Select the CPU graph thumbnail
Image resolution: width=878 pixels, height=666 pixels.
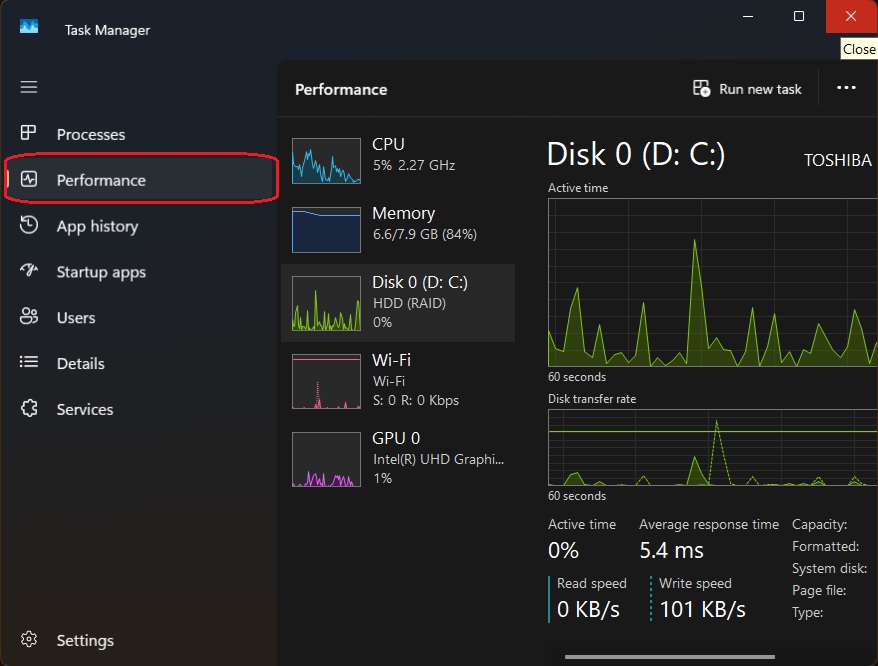click(326, 161)
